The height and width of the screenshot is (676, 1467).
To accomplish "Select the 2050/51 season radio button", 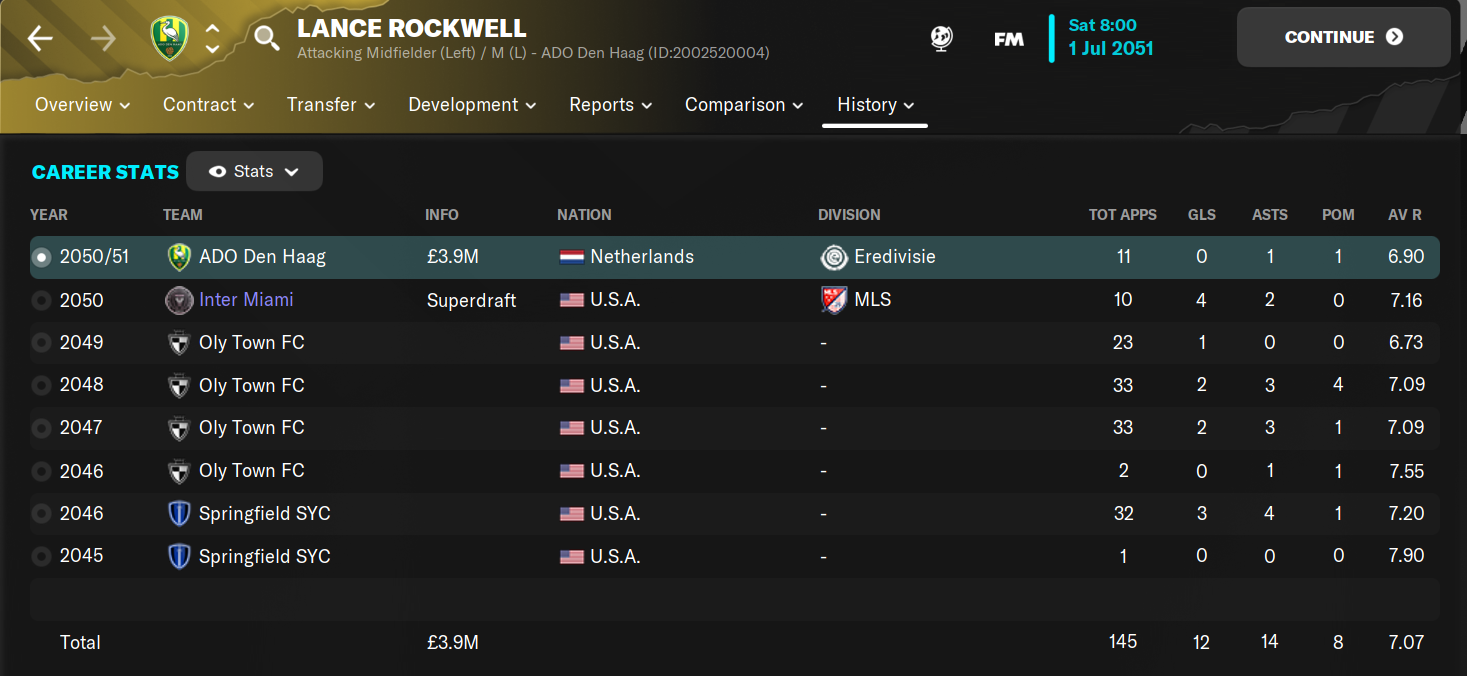I will click(x=41, y=257).
